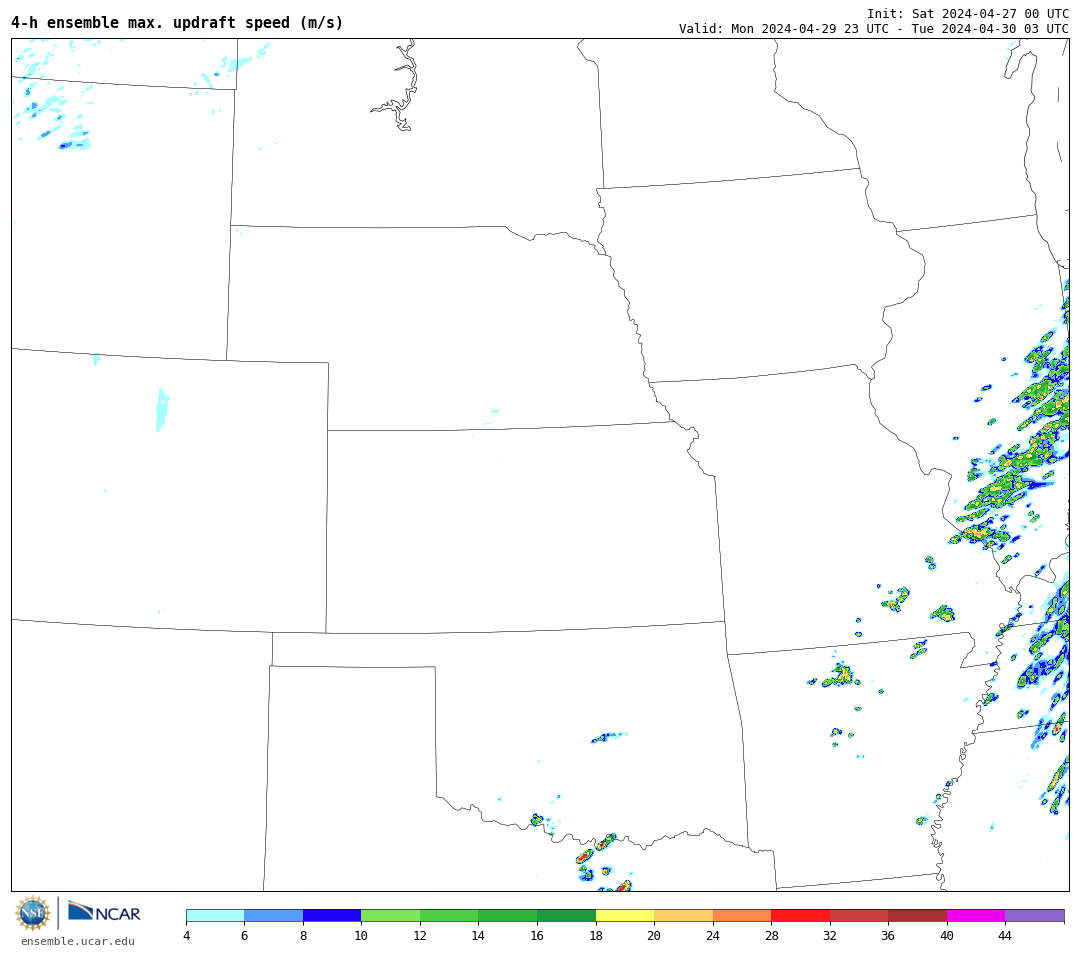Click the 20-24 m/s light orange swatch
The height and width of the screenshot is (954, 1080).
click(683, 915)
